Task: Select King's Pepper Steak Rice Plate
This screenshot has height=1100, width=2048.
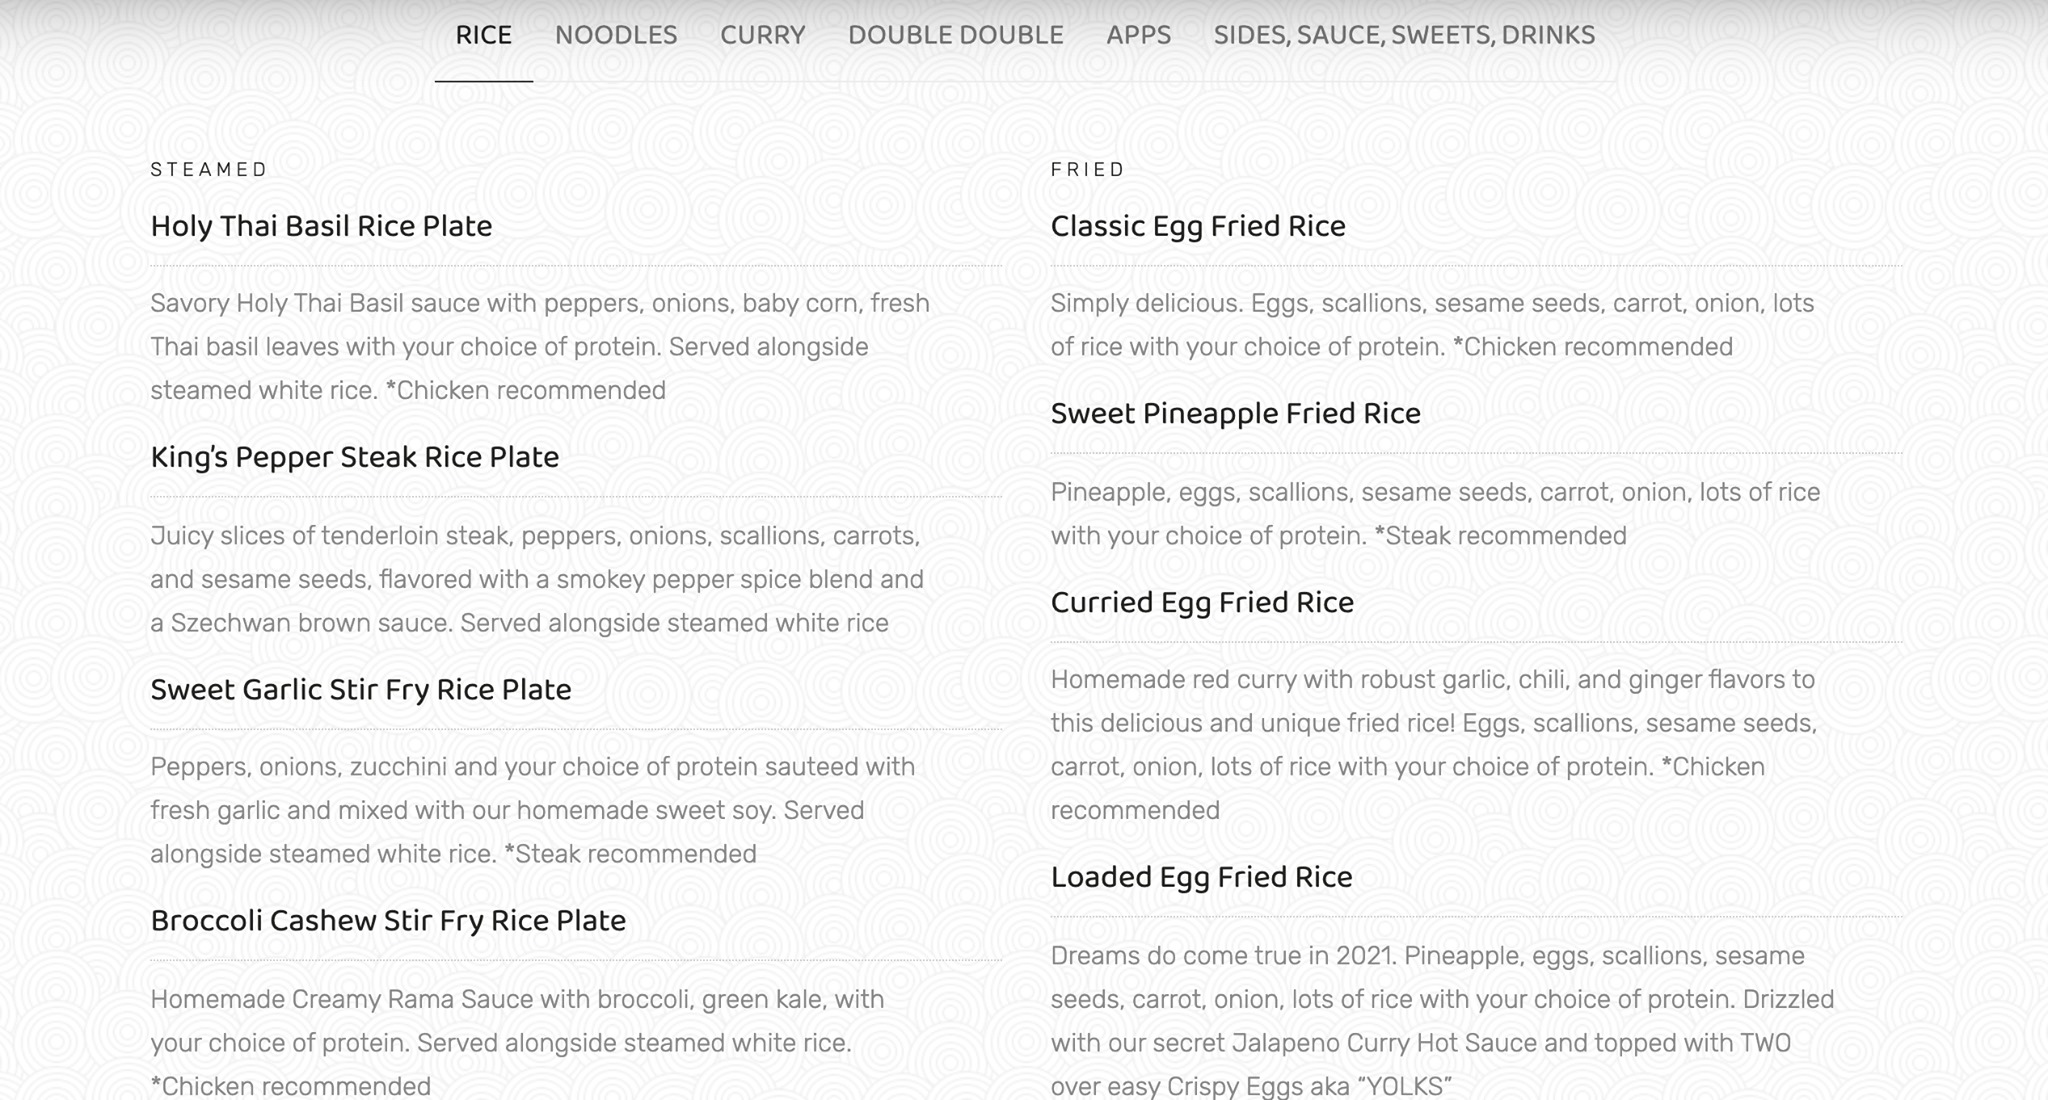Action: tap(354, 457)
